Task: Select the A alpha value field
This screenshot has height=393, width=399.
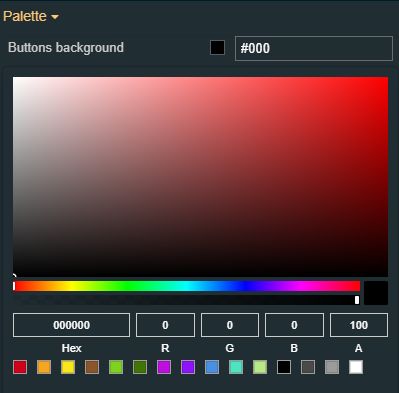Action: click(359, 325)
